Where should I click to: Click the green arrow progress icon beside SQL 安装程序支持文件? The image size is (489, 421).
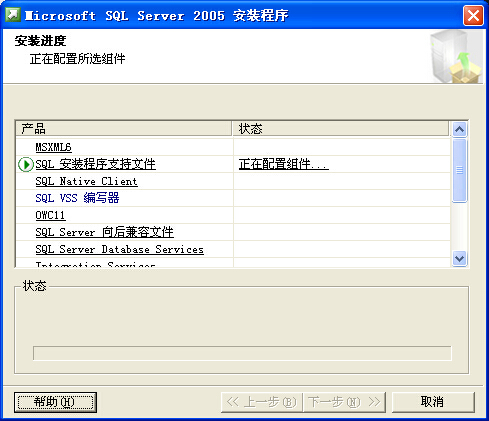pyautogui.click(x=25, y=164)
